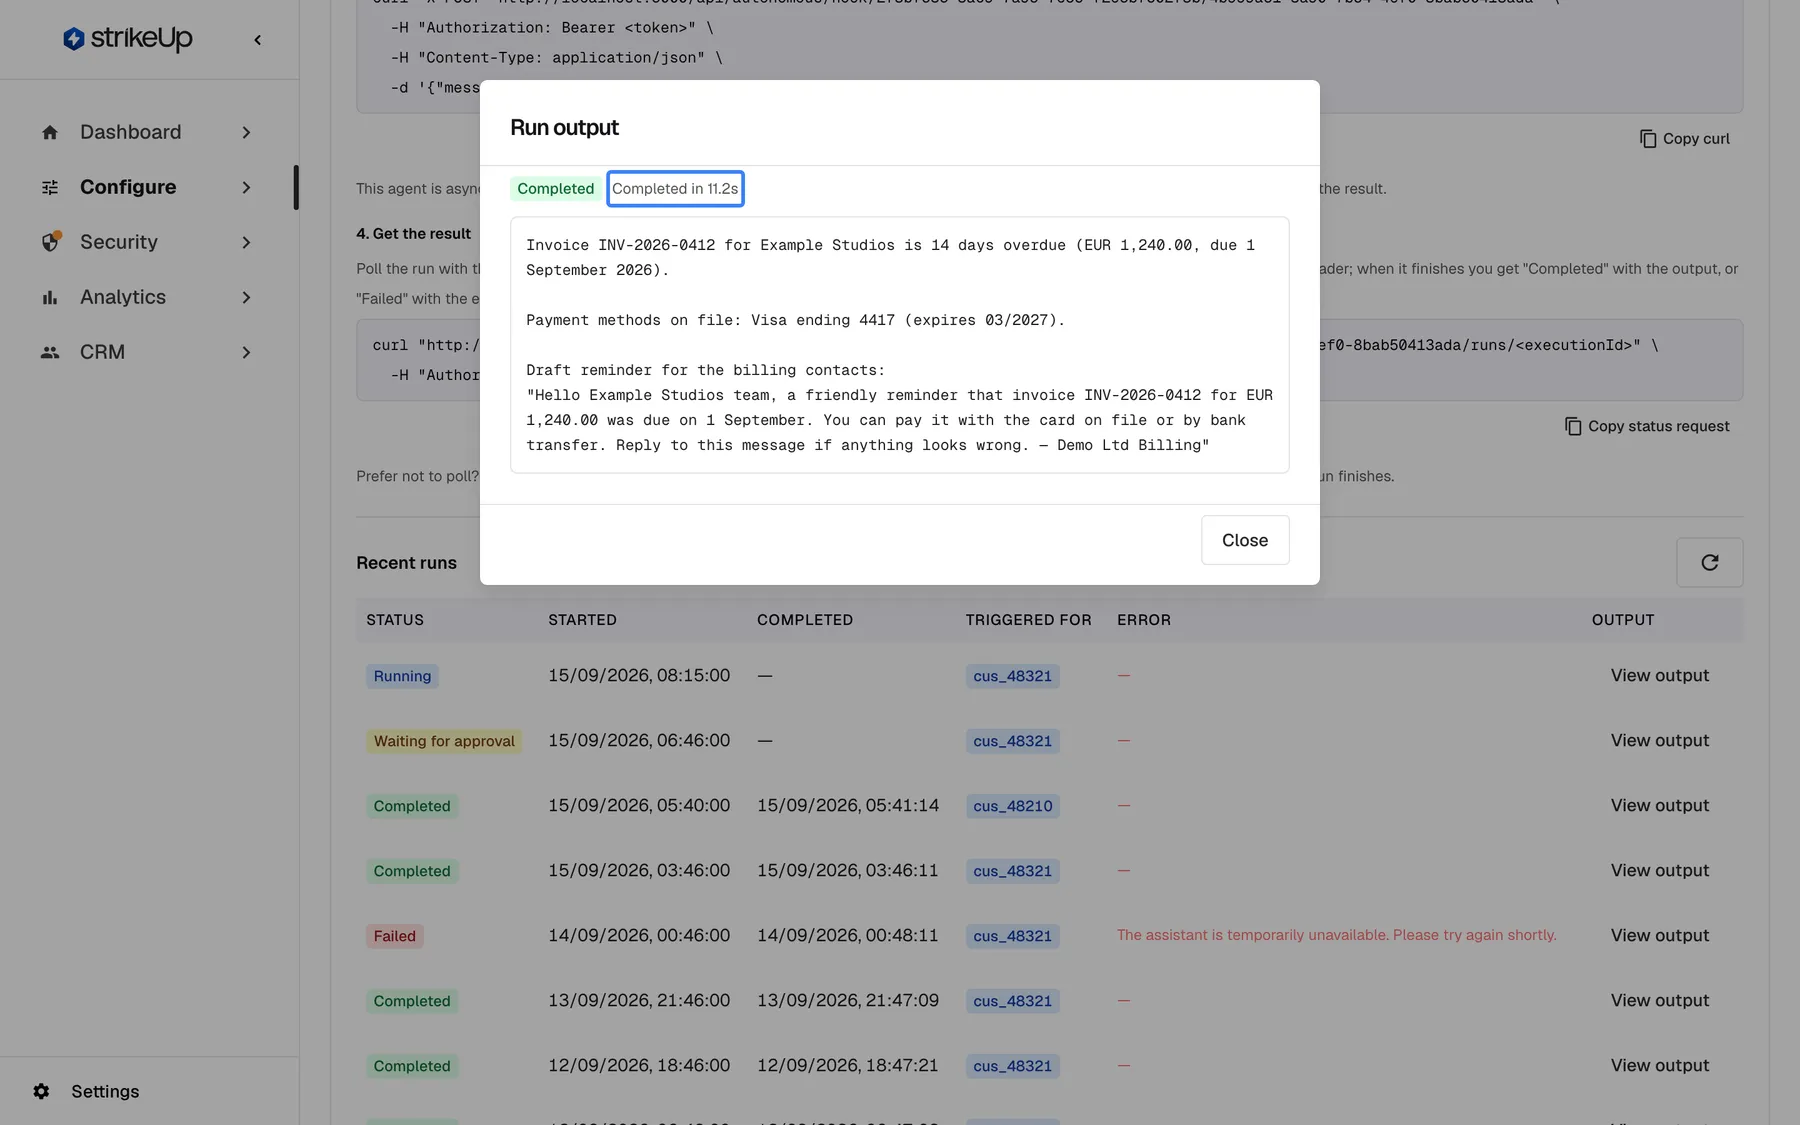Click completed time 14/09/2026, 00:48:11
The width and height of the screenshot is (1800, 1125).
[x=848, y=936]
